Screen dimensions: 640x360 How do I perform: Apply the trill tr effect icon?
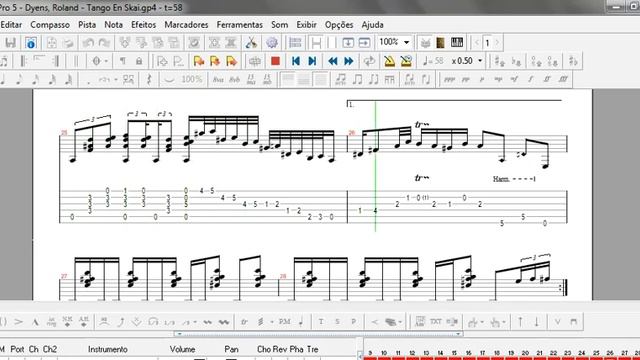click(x=244, y=322)
